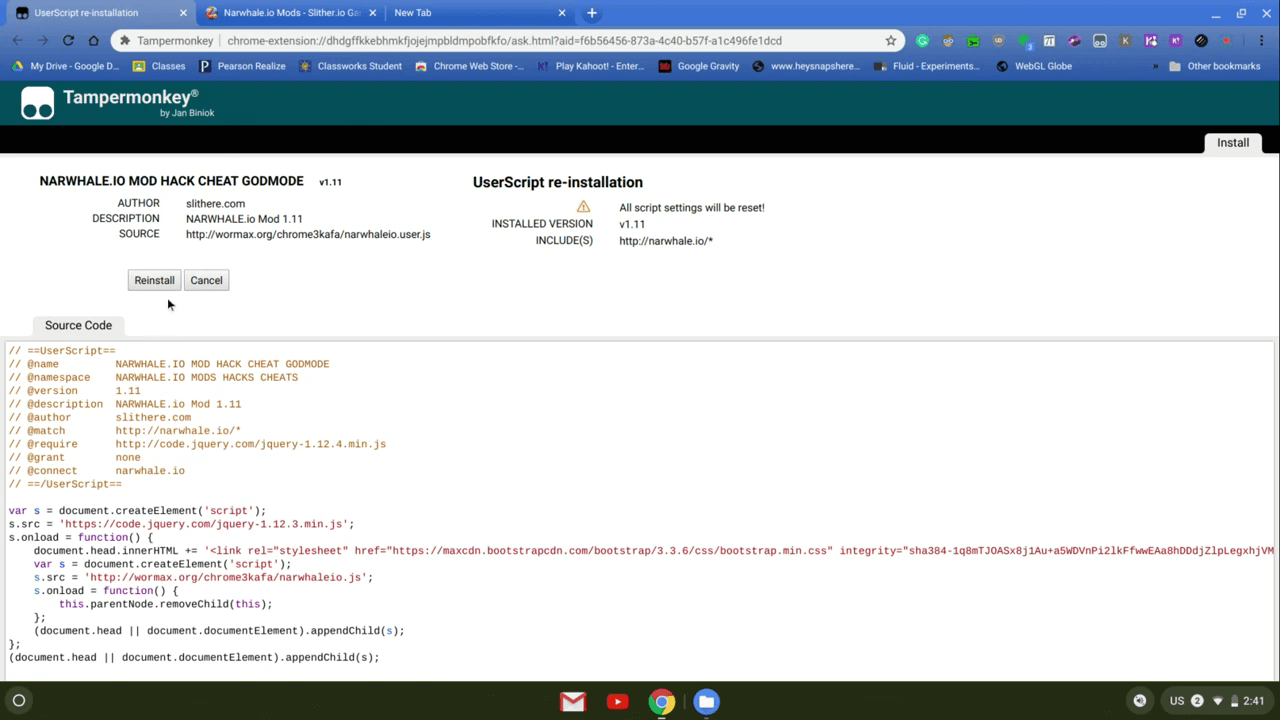Screen dimensions: 1280x720
Task: Go forward one page
Action: (x=42, y=41)
